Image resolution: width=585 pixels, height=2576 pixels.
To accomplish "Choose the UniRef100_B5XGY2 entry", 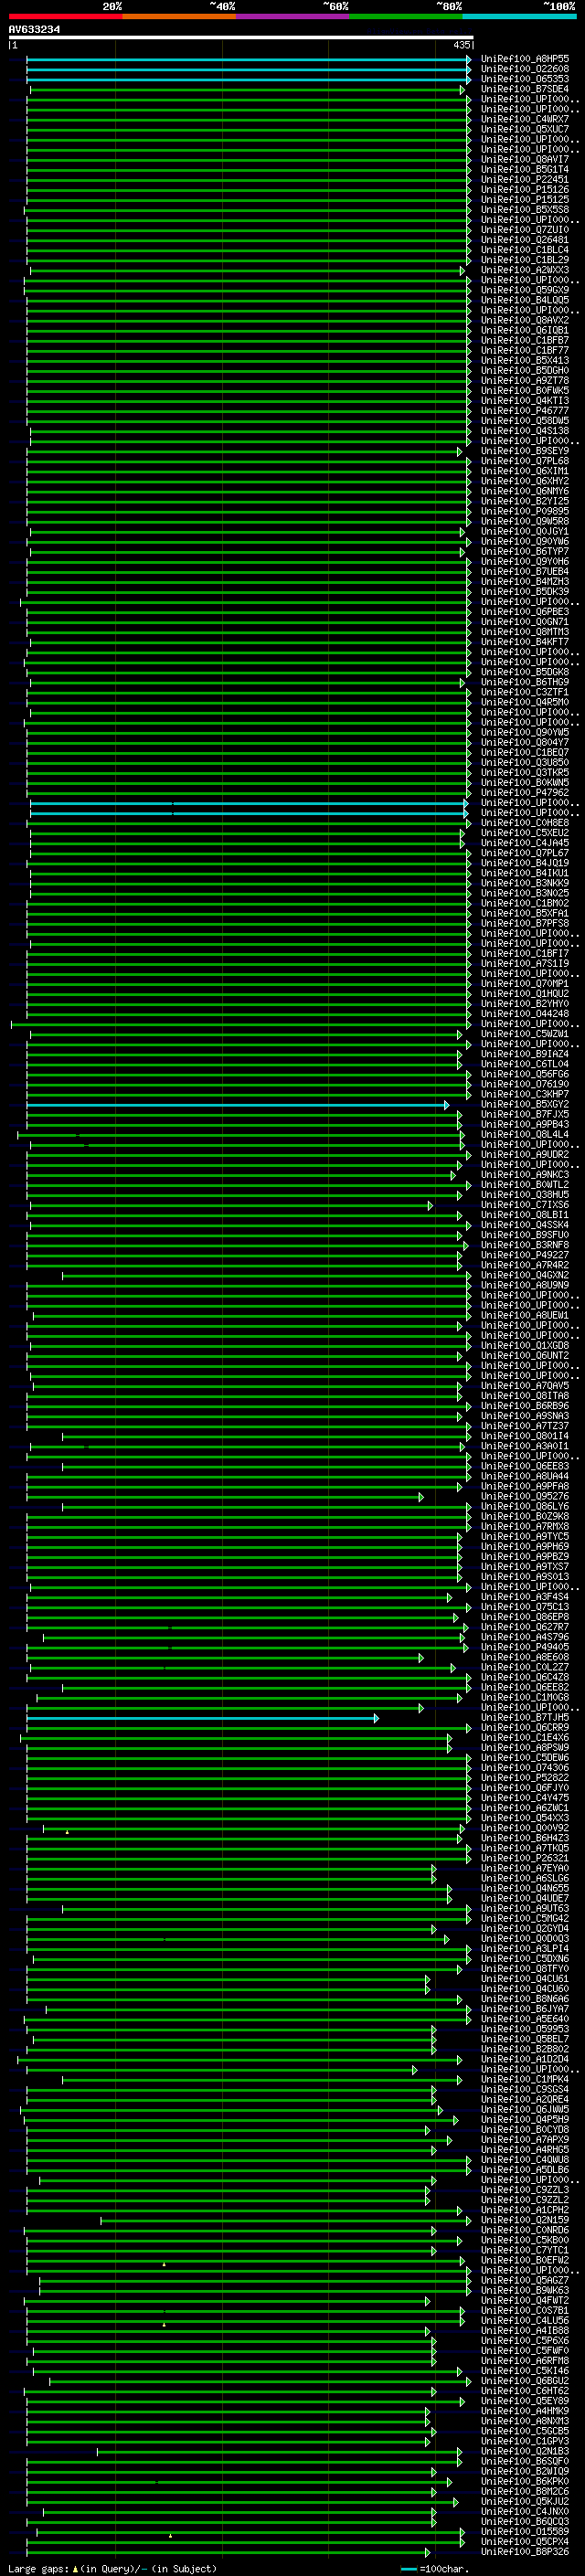I will click(524, 1104).
